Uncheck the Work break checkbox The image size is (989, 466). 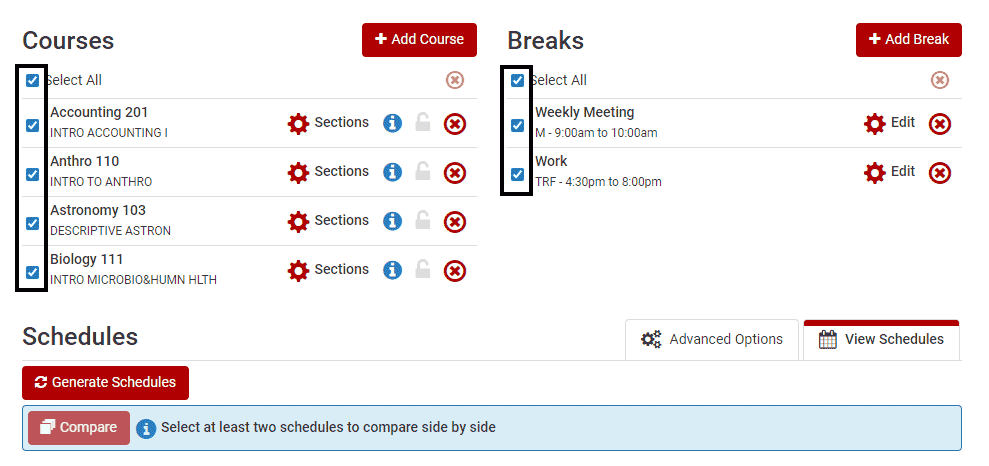tap(517, 174)
